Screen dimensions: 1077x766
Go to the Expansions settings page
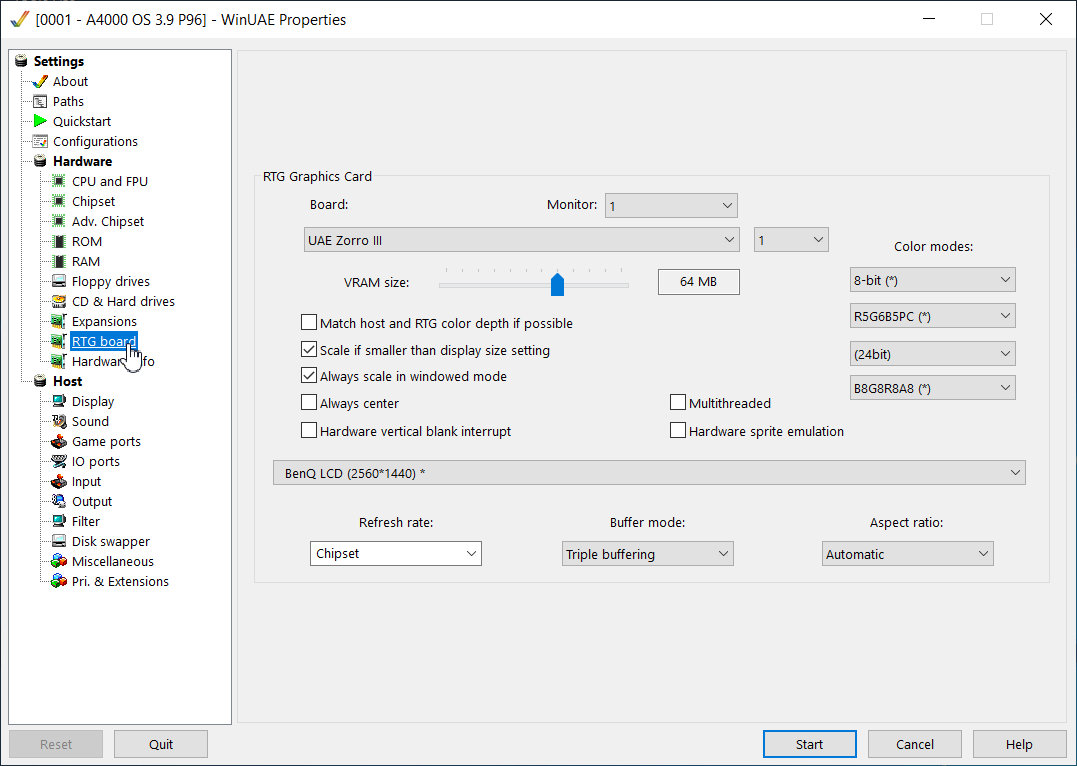tap(104, 321)
